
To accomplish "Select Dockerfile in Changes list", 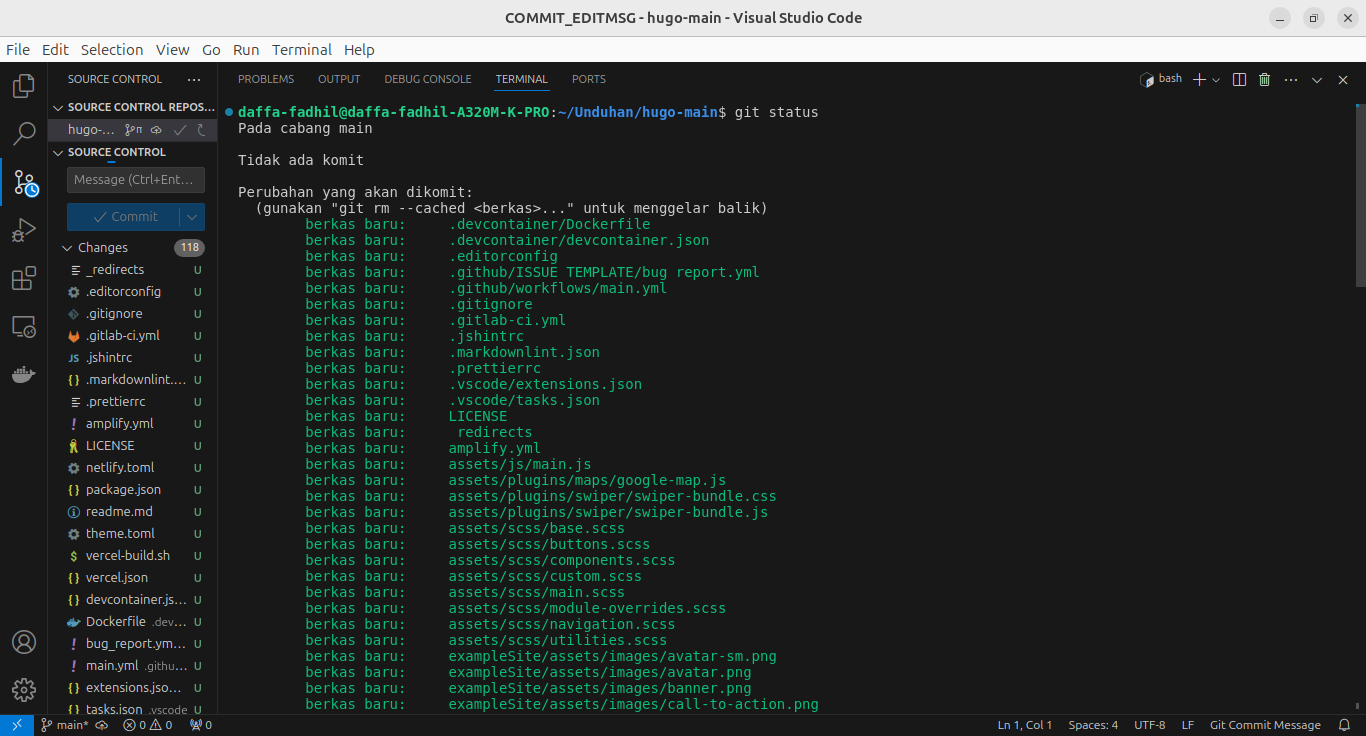I will [x=133, y=622].
